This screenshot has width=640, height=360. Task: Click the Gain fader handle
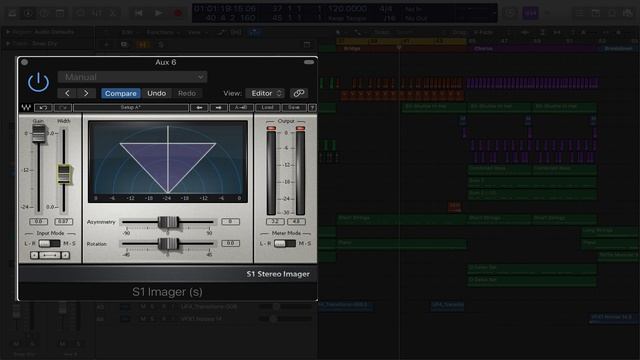(39, 133)
